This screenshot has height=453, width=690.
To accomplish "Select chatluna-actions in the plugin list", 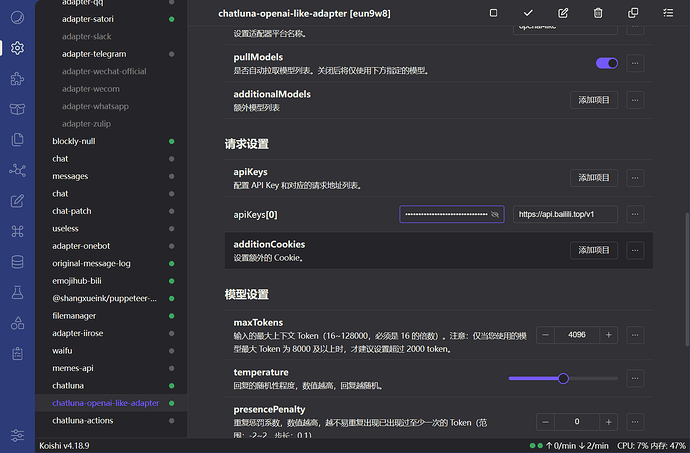I will (82, 420).
